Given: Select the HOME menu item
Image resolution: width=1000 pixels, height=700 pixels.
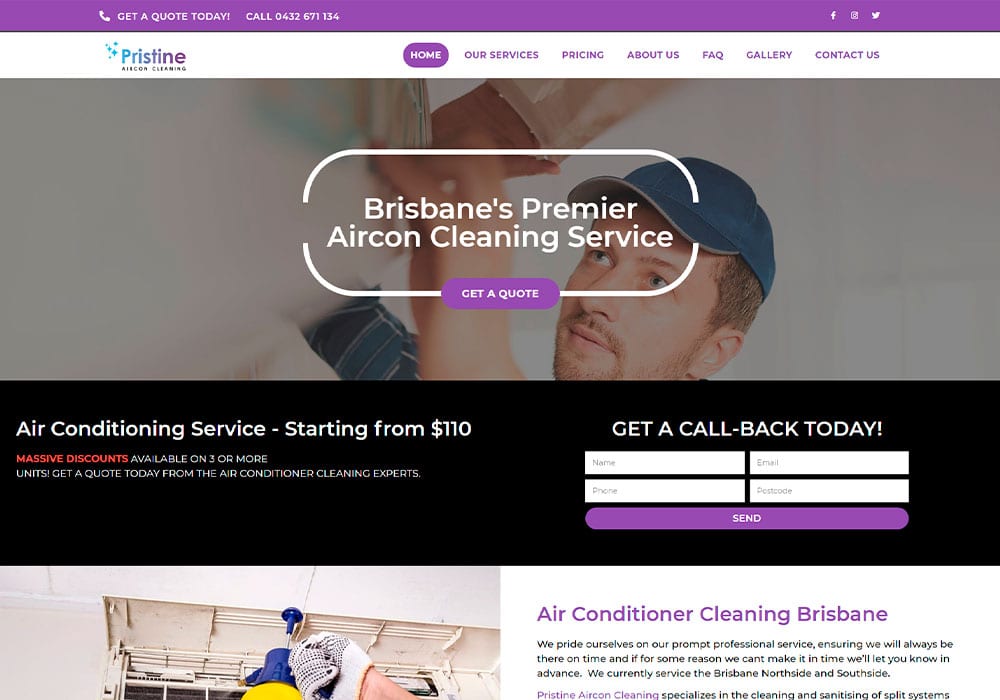Looking at the screenshot, I should 425,55.
